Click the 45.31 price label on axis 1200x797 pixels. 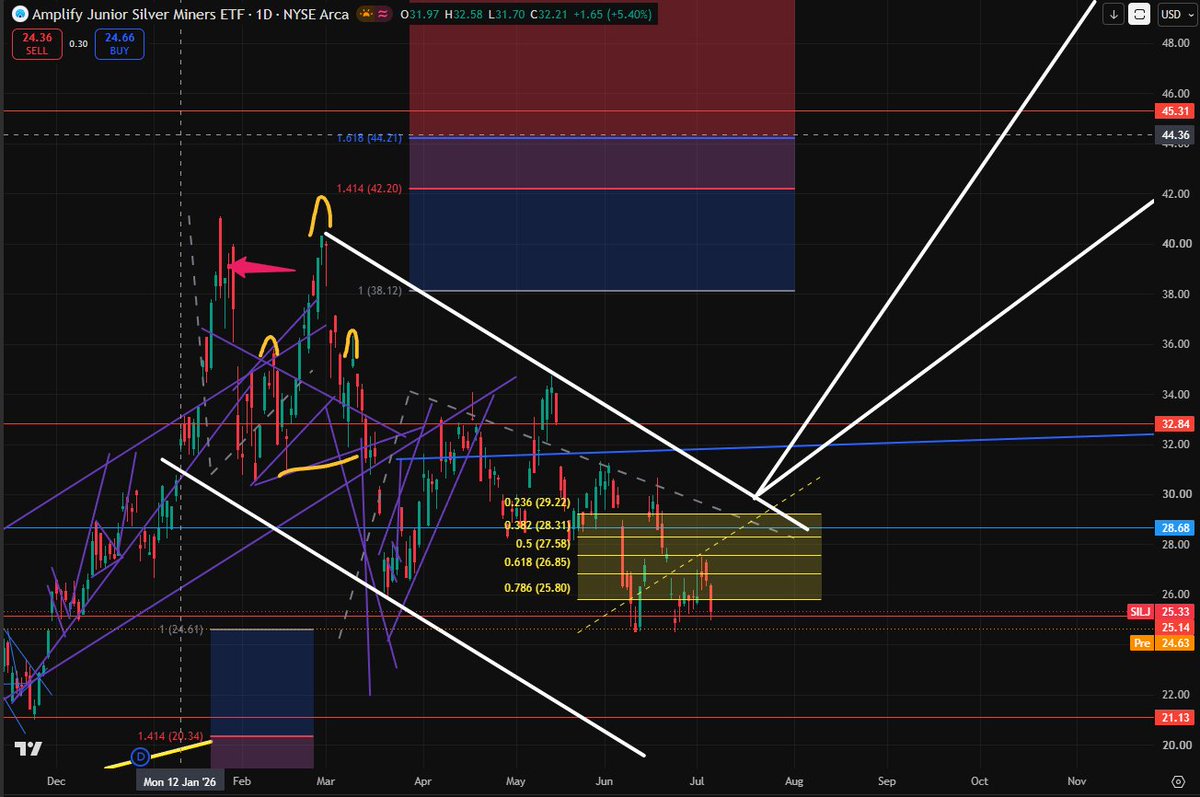pyautogui.click(x=1175, y=110)
